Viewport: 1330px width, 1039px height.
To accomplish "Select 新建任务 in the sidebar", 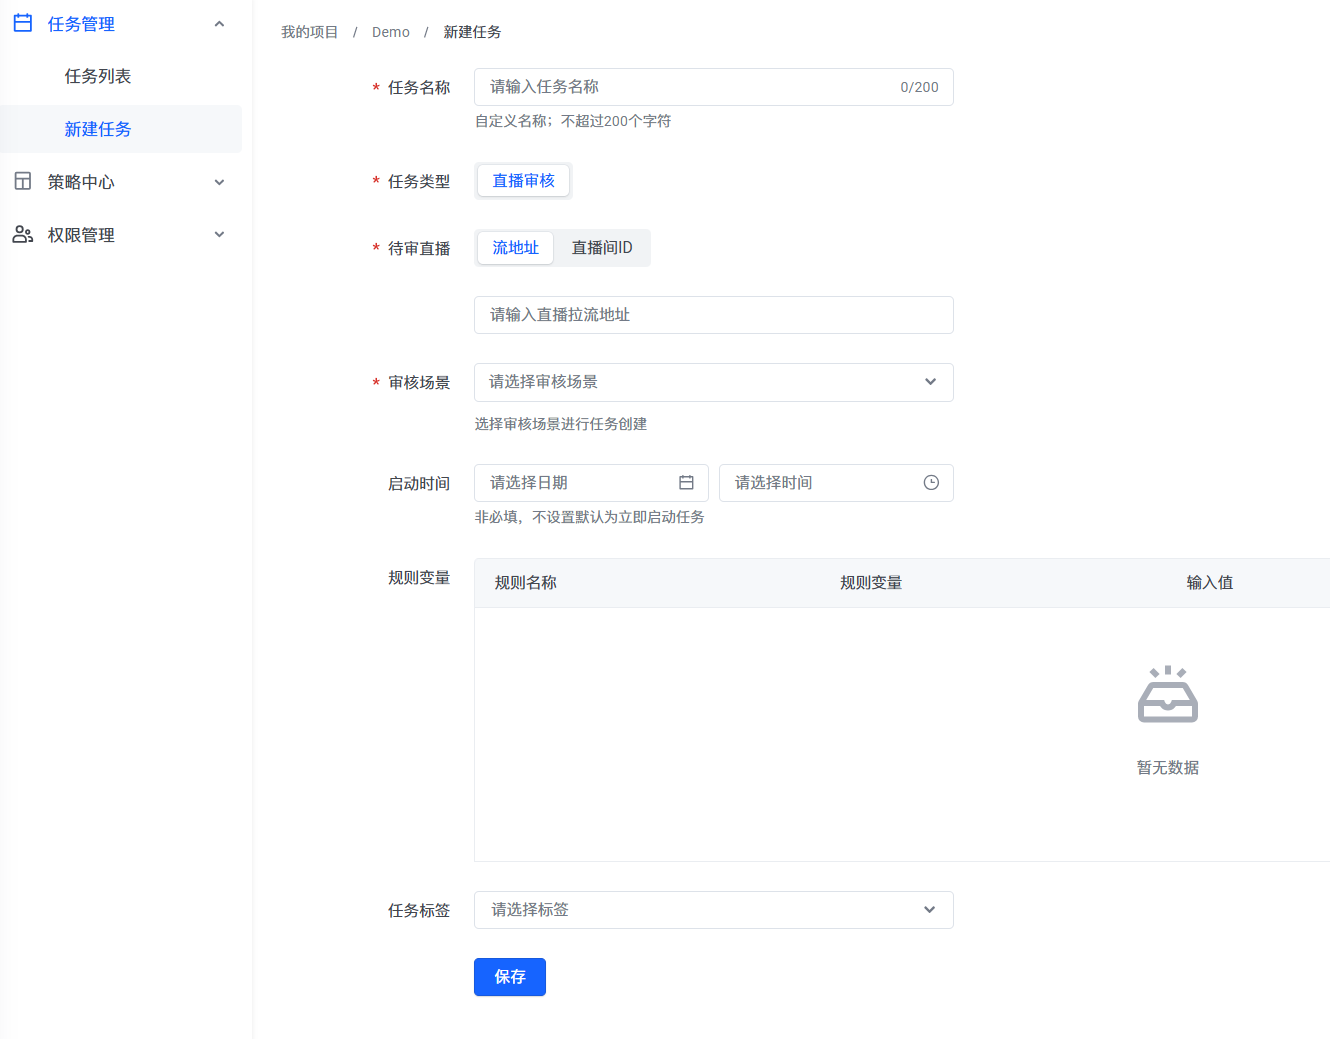I will click(98, 129).
